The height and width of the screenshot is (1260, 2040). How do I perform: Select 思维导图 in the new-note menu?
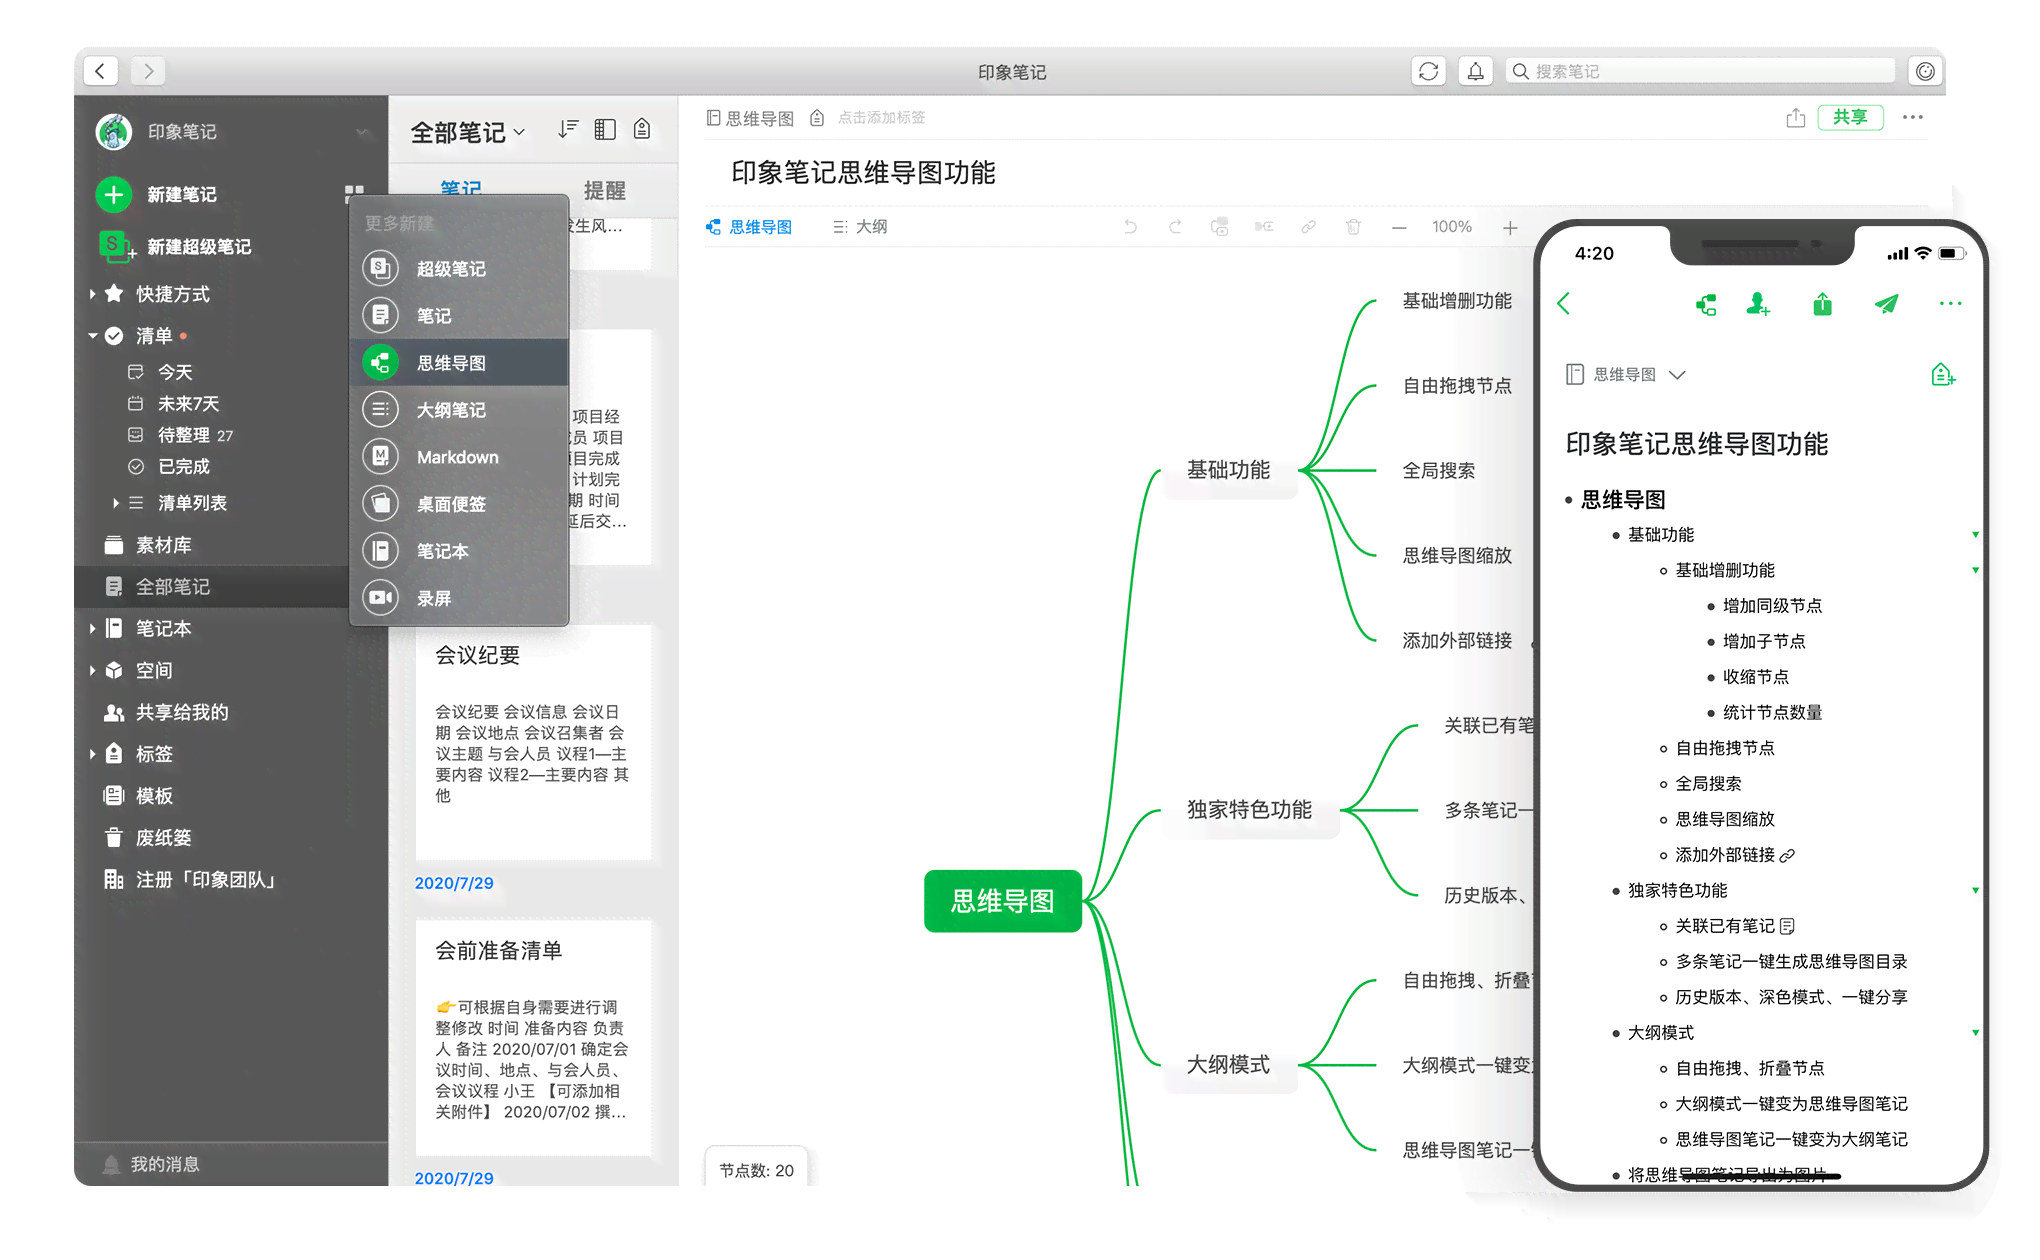459,362
